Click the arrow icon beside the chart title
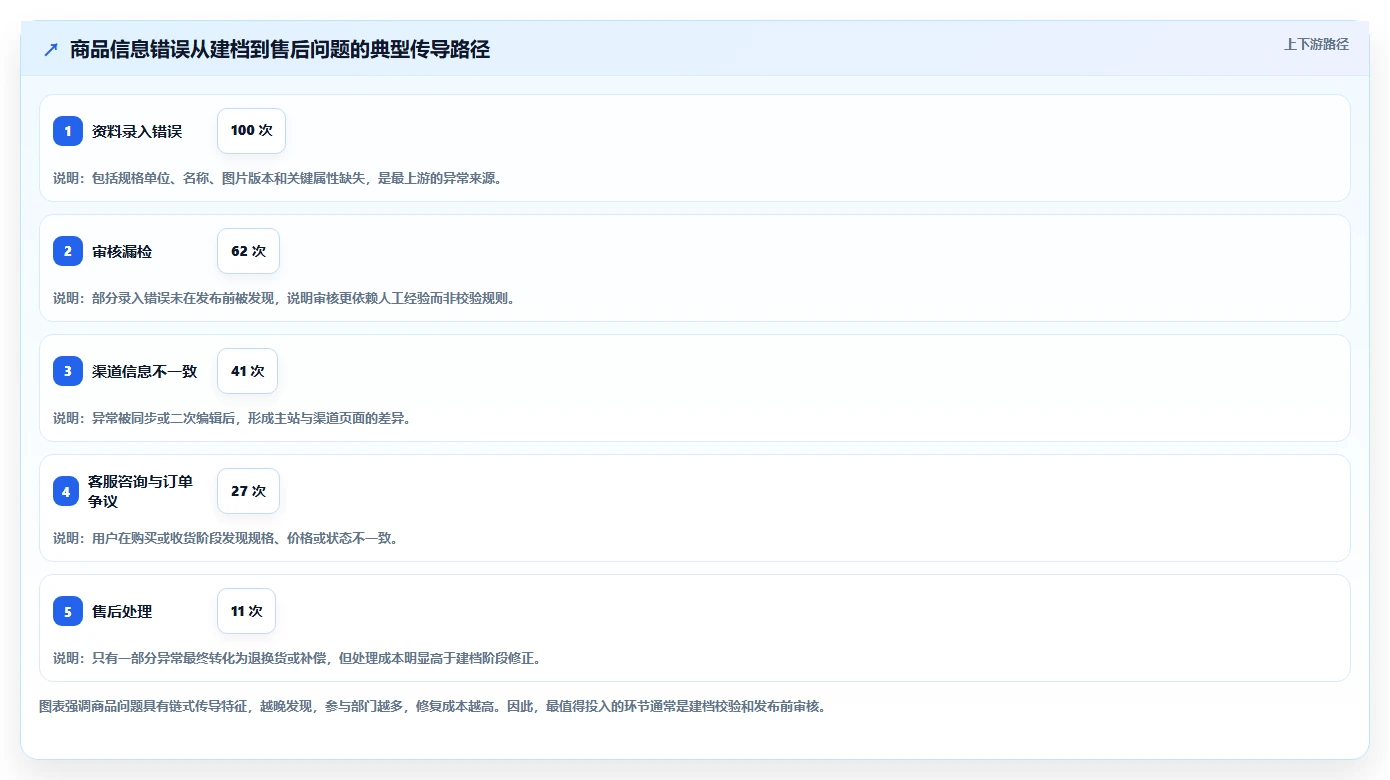 (x=51, y=49)
